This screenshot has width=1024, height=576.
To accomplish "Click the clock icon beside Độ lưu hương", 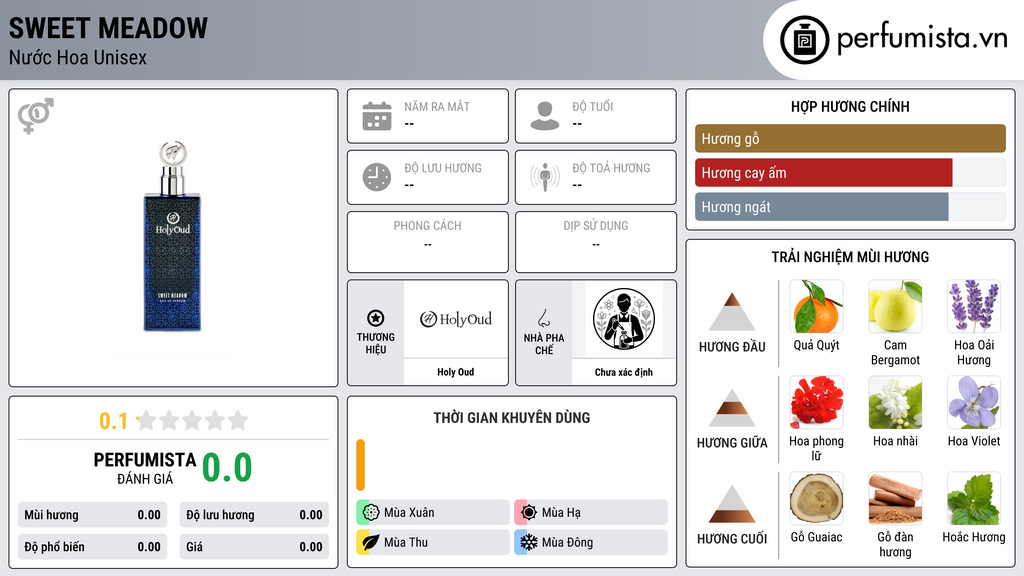I will click(377, 177).
